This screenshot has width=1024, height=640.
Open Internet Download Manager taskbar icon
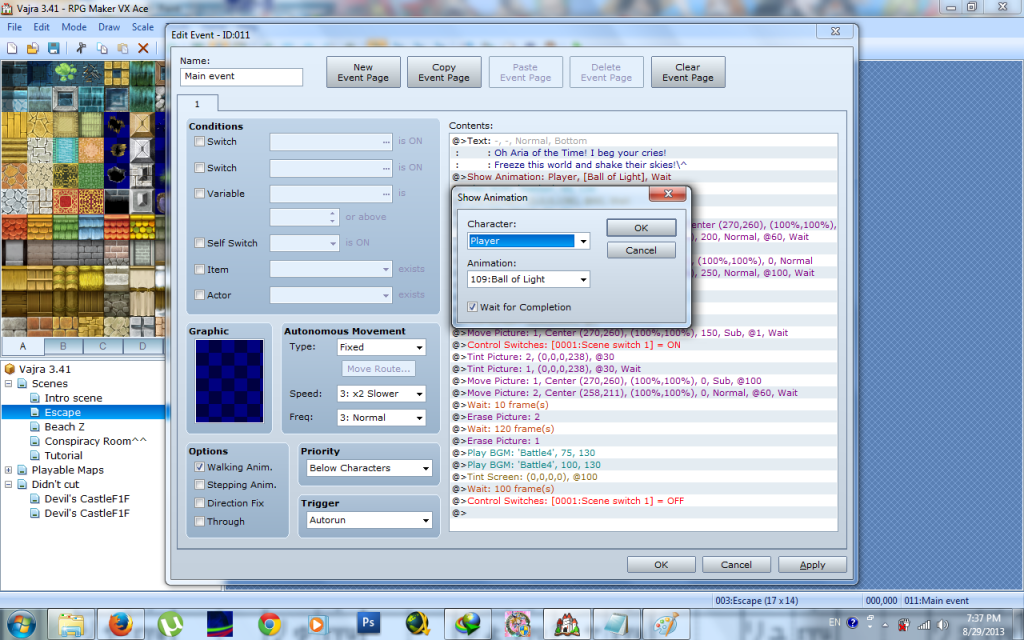468,624
